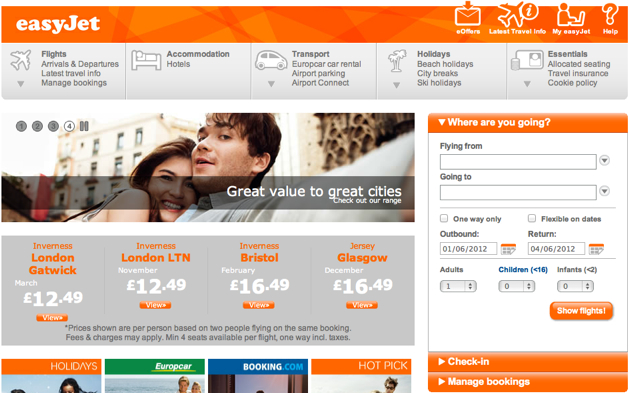Click the Going to input field
630x393 pixels.
tap(518, 192)
